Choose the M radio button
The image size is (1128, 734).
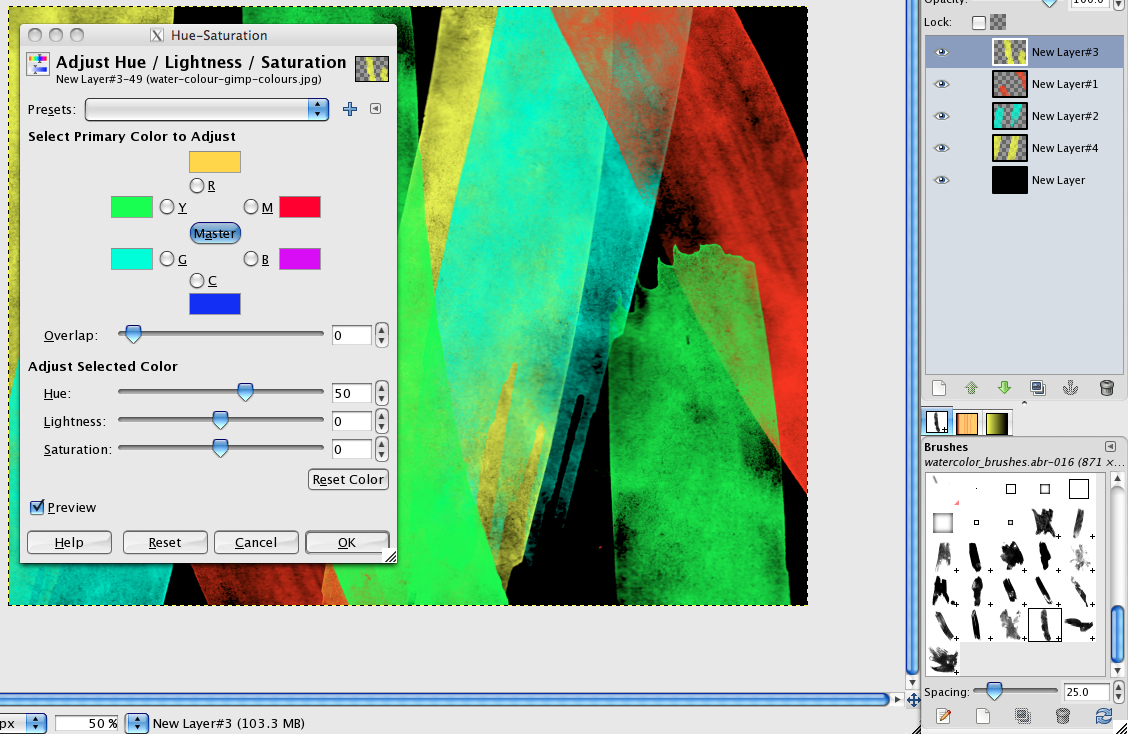250,207
